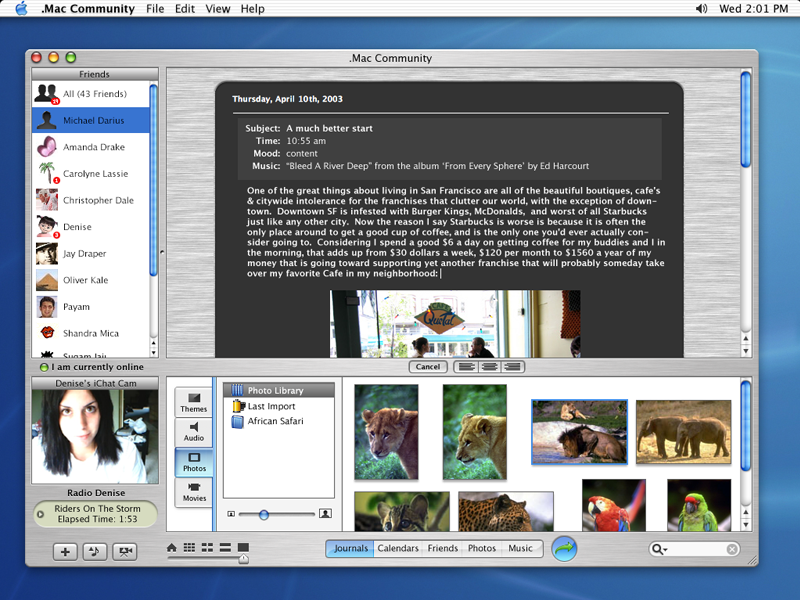Select Photo Library source

point(279,390)
